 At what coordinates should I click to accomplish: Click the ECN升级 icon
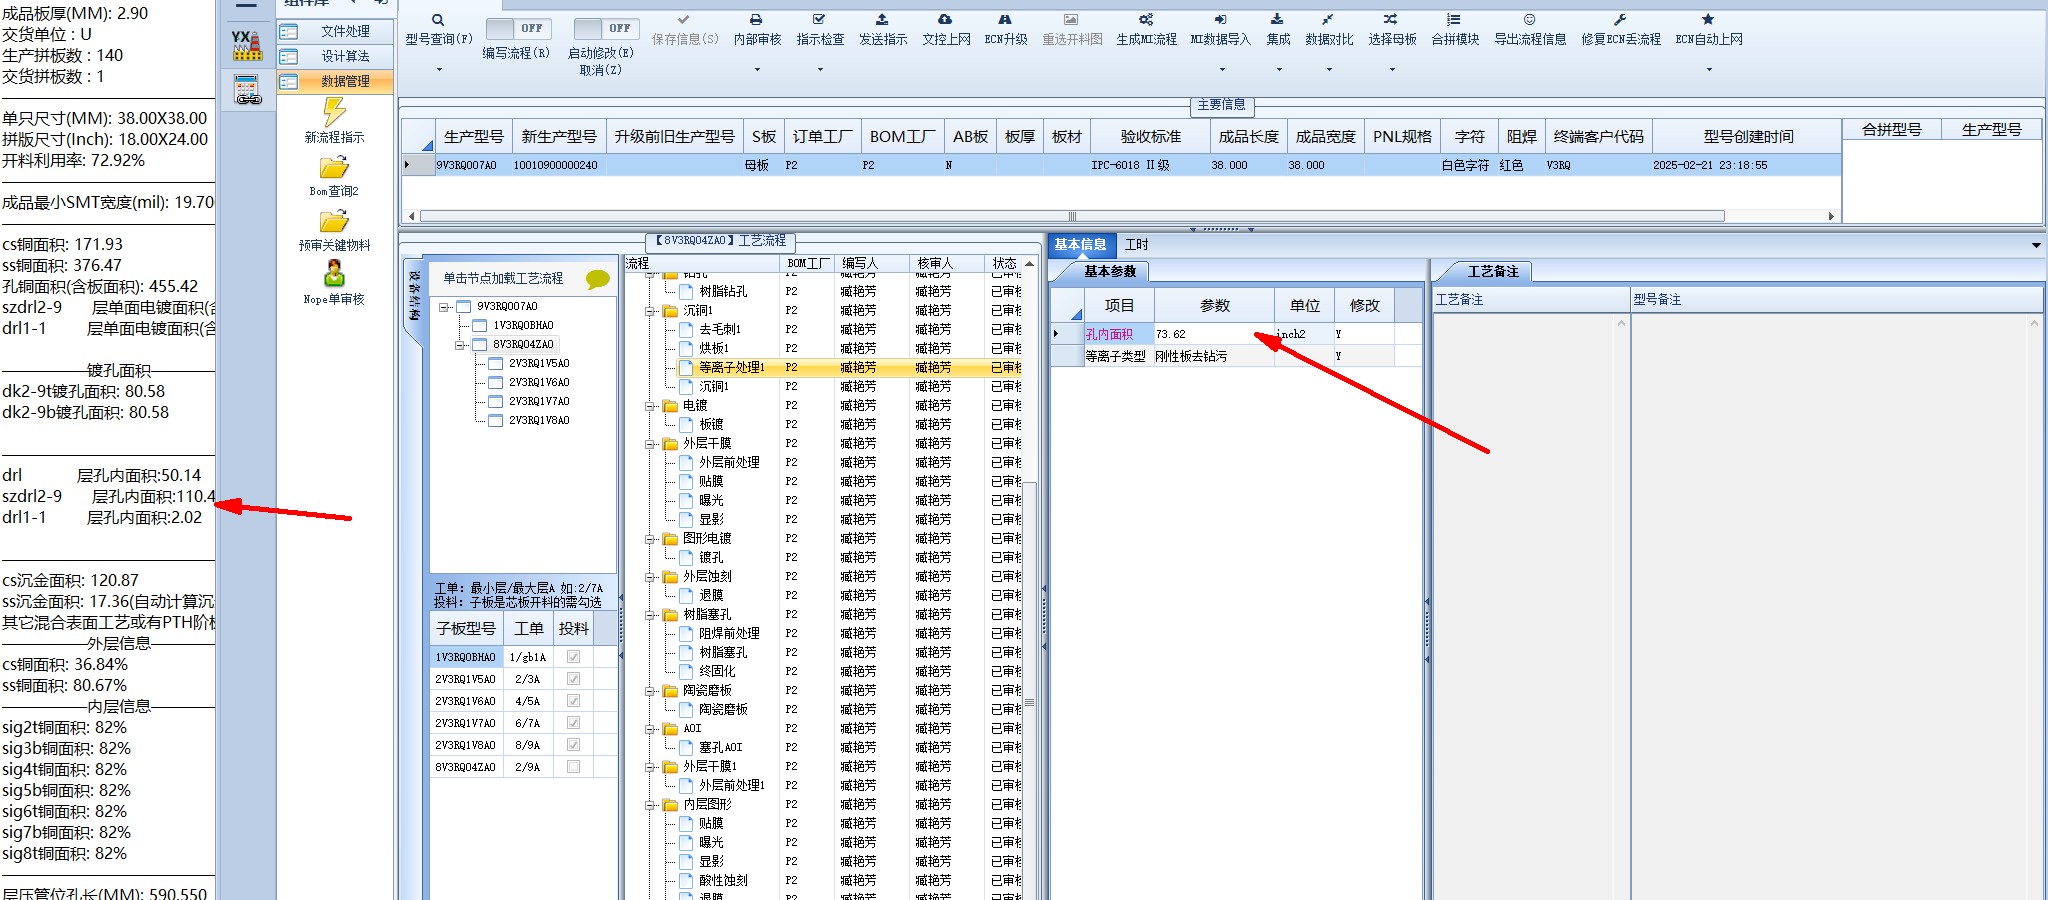pyautogui.click(x=1005, y=20)
